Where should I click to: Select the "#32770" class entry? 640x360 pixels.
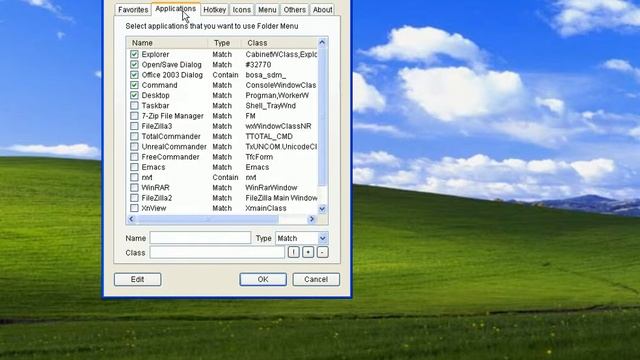coord(258,64)
